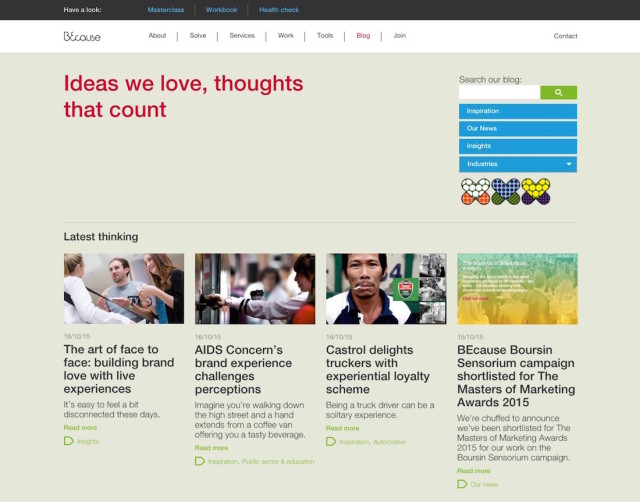The image size is (640, 502).
Task: Open the Services menu item
Action: (242, 36)
